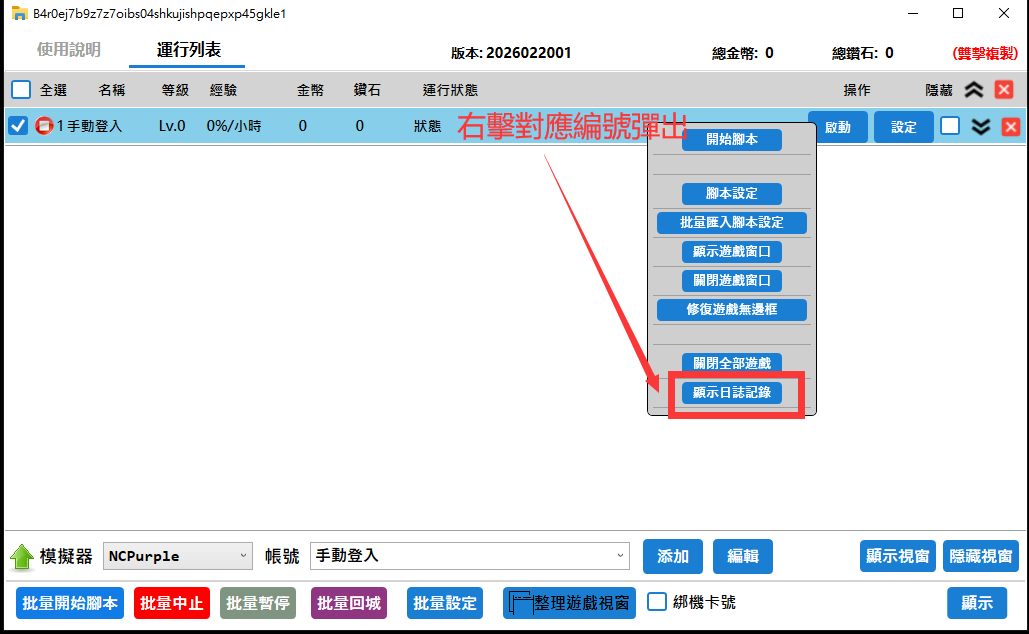The image size is (1029, 634).
Task: Click the double down-arrow icon in row 1
Action: (981, 127)
